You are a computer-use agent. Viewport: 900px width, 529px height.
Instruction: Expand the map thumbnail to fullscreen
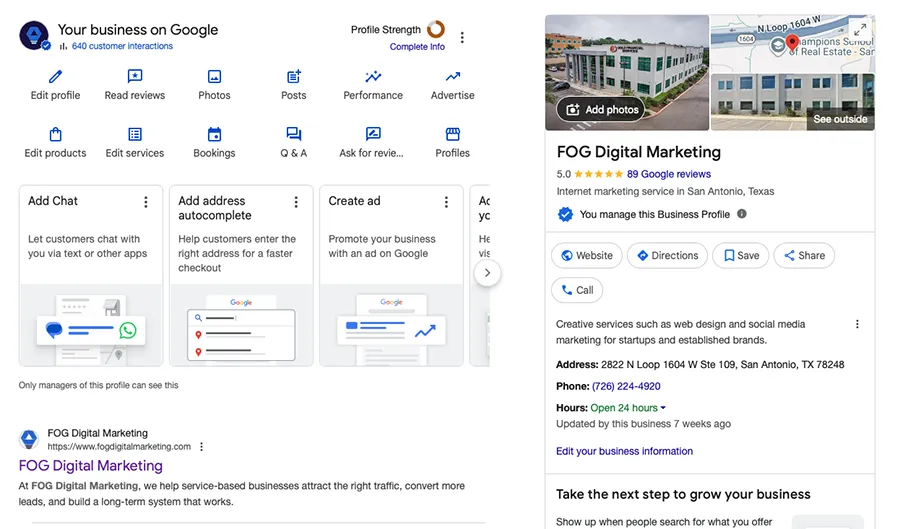859,30
